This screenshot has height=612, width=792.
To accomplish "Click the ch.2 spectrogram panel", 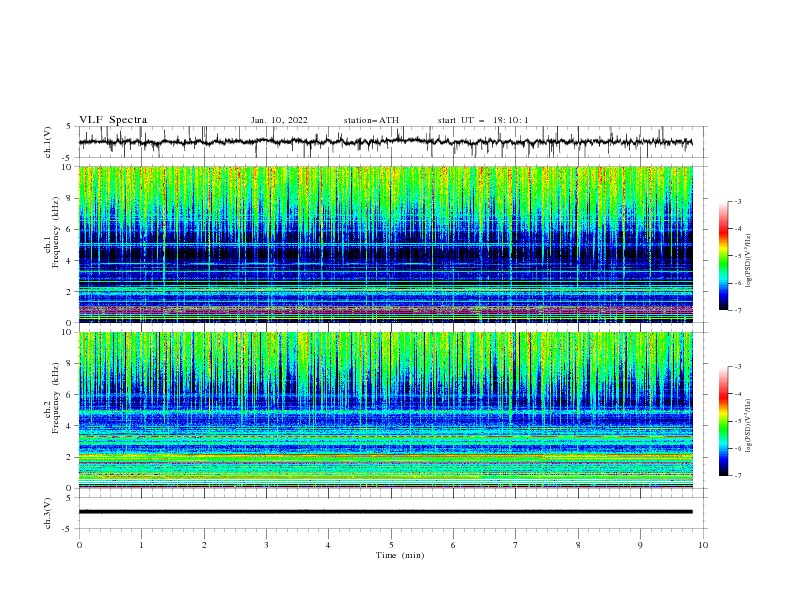I will click(x=385, y=410).
